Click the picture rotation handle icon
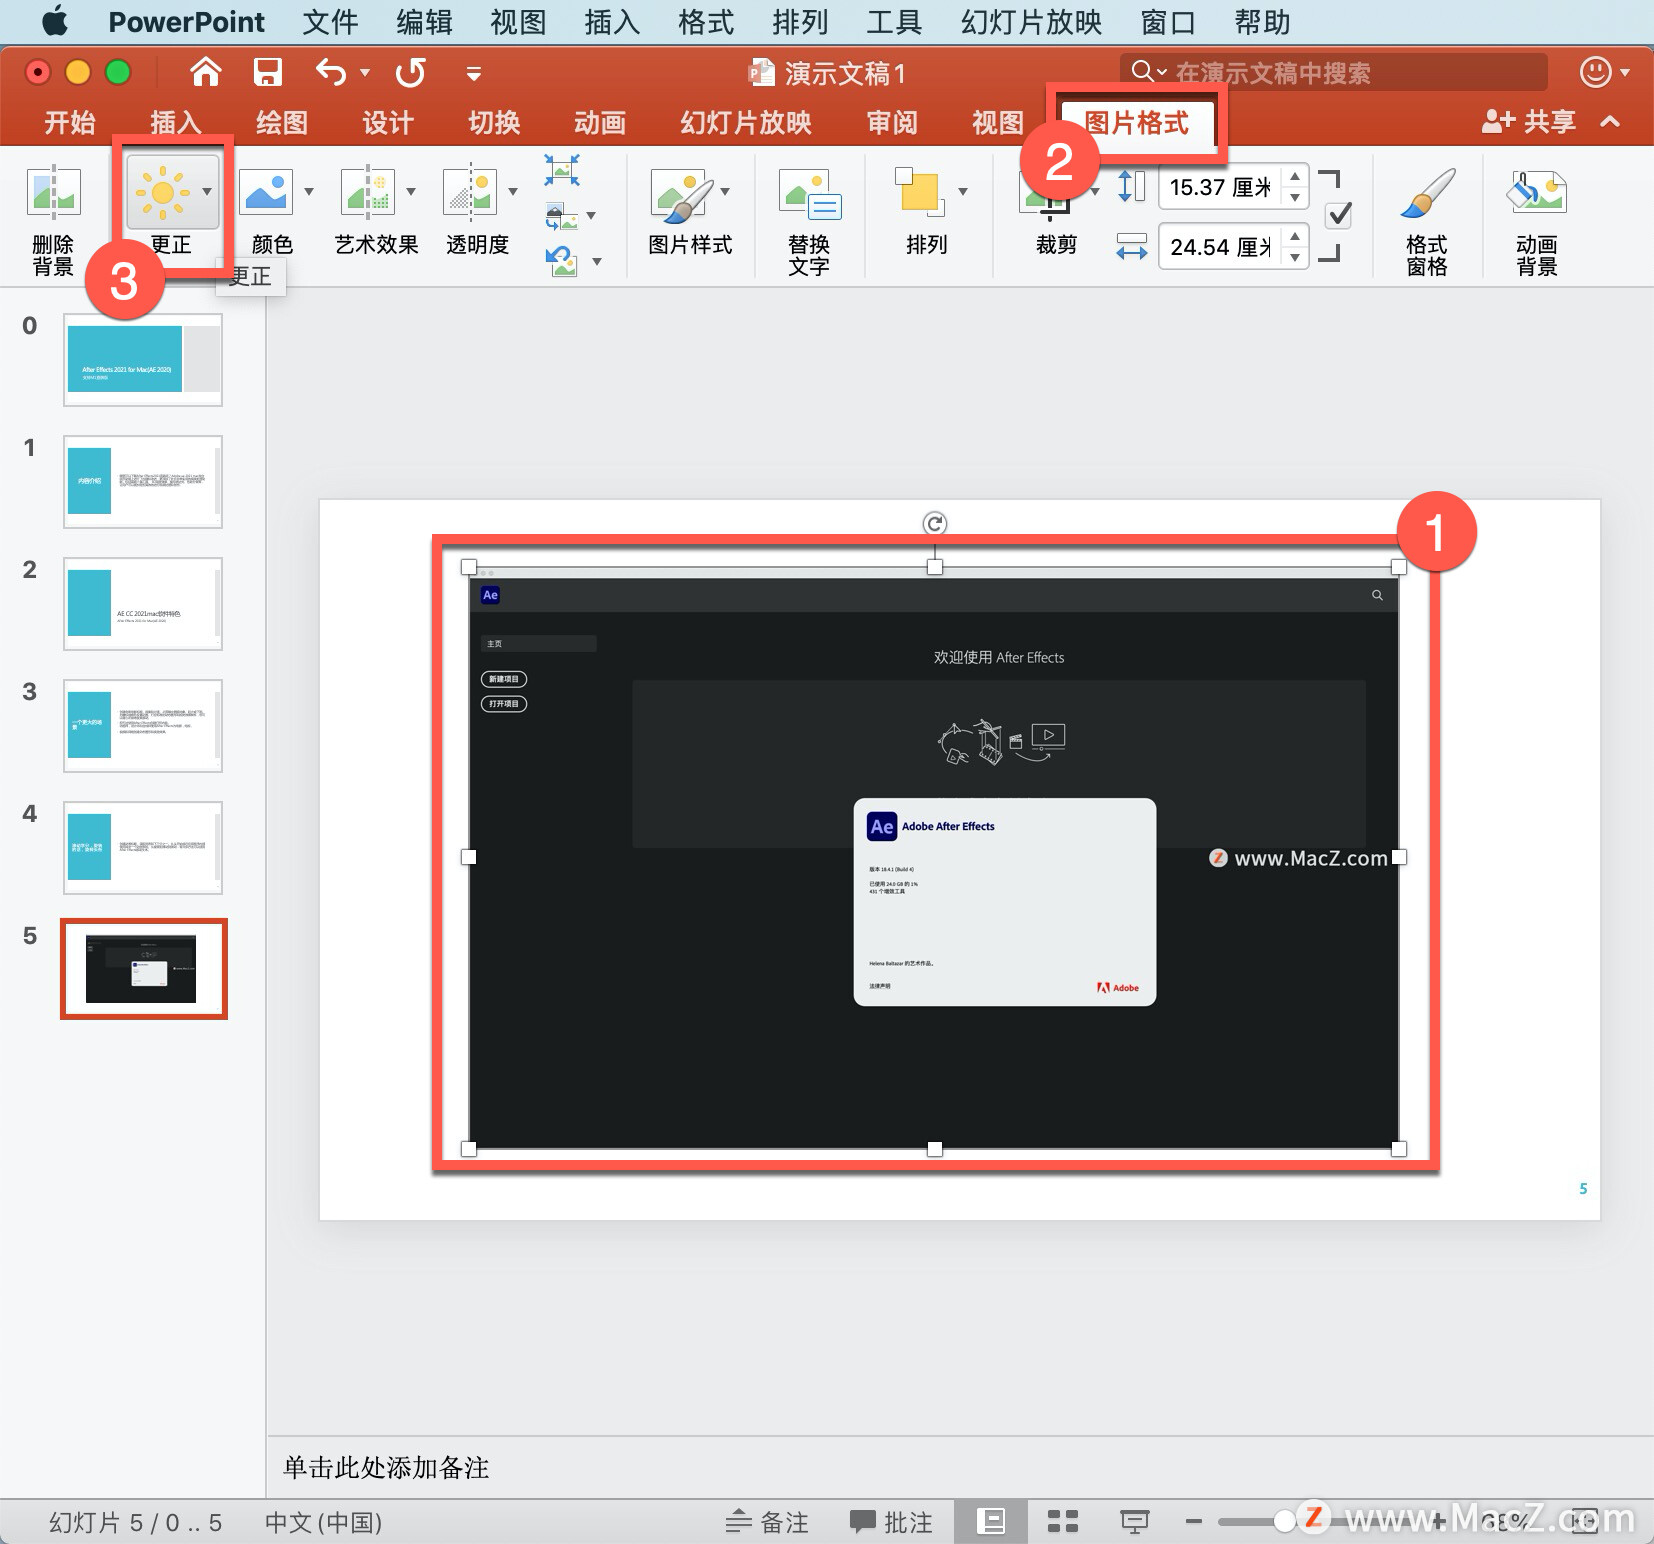 [935, 523]
